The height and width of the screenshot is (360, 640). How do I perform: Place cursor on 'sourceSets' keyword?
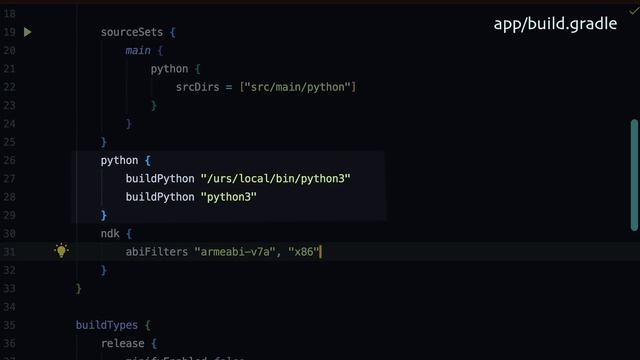[131, 32]
